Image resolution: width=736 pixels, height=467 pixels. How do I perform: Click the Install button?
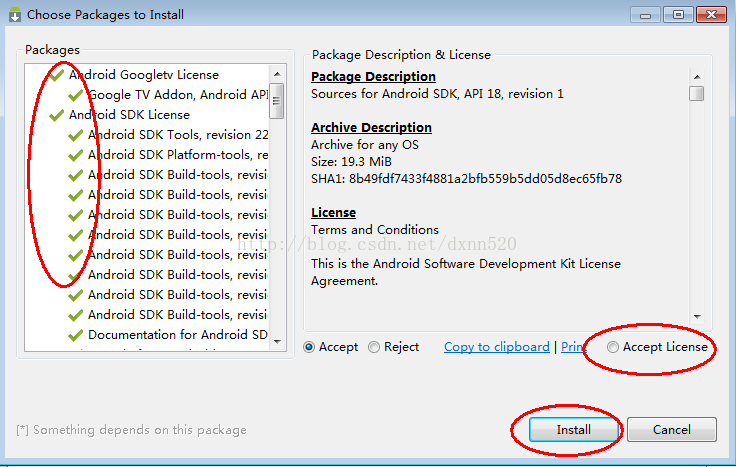tap(574, 429)
